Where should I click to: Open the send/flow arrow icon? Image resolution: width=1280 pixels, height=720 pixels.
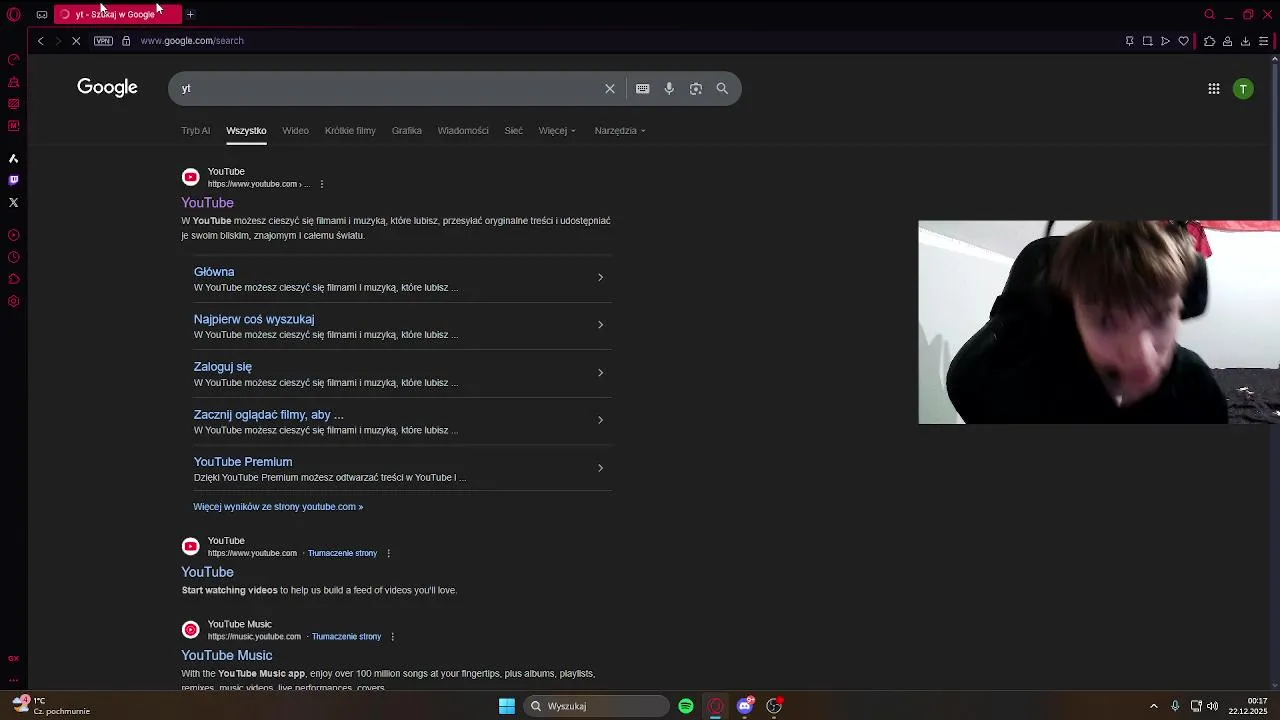[x=1166, y=41]
